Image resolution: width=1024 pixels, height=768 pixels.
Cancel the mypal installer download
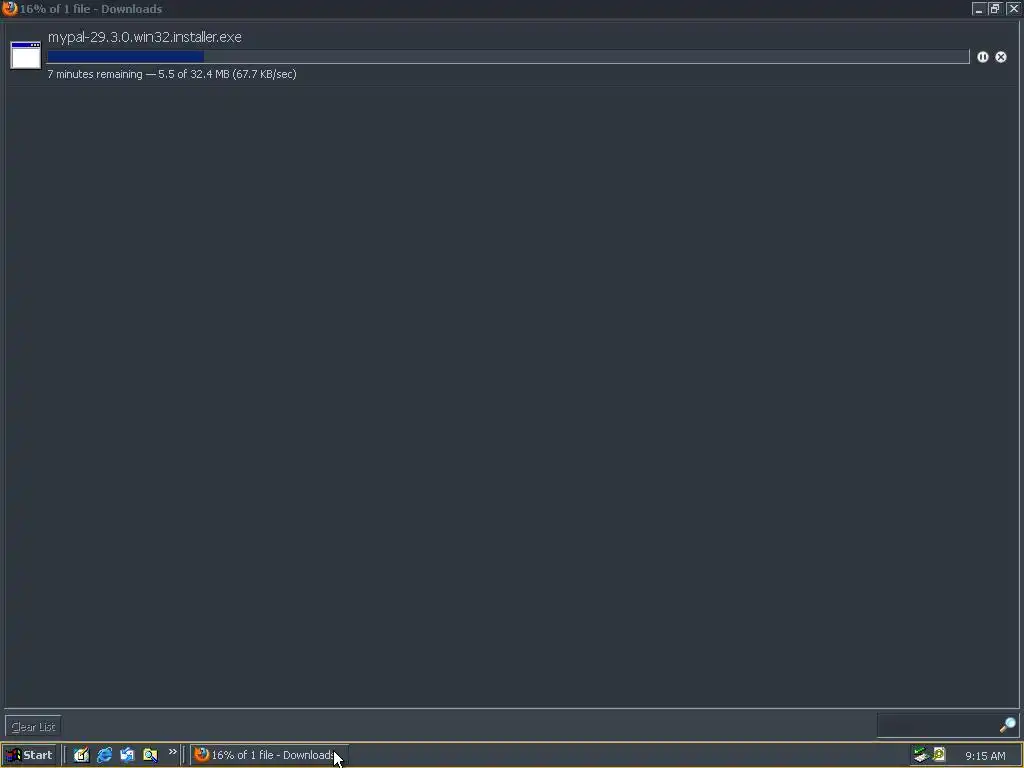[1000, 57]
